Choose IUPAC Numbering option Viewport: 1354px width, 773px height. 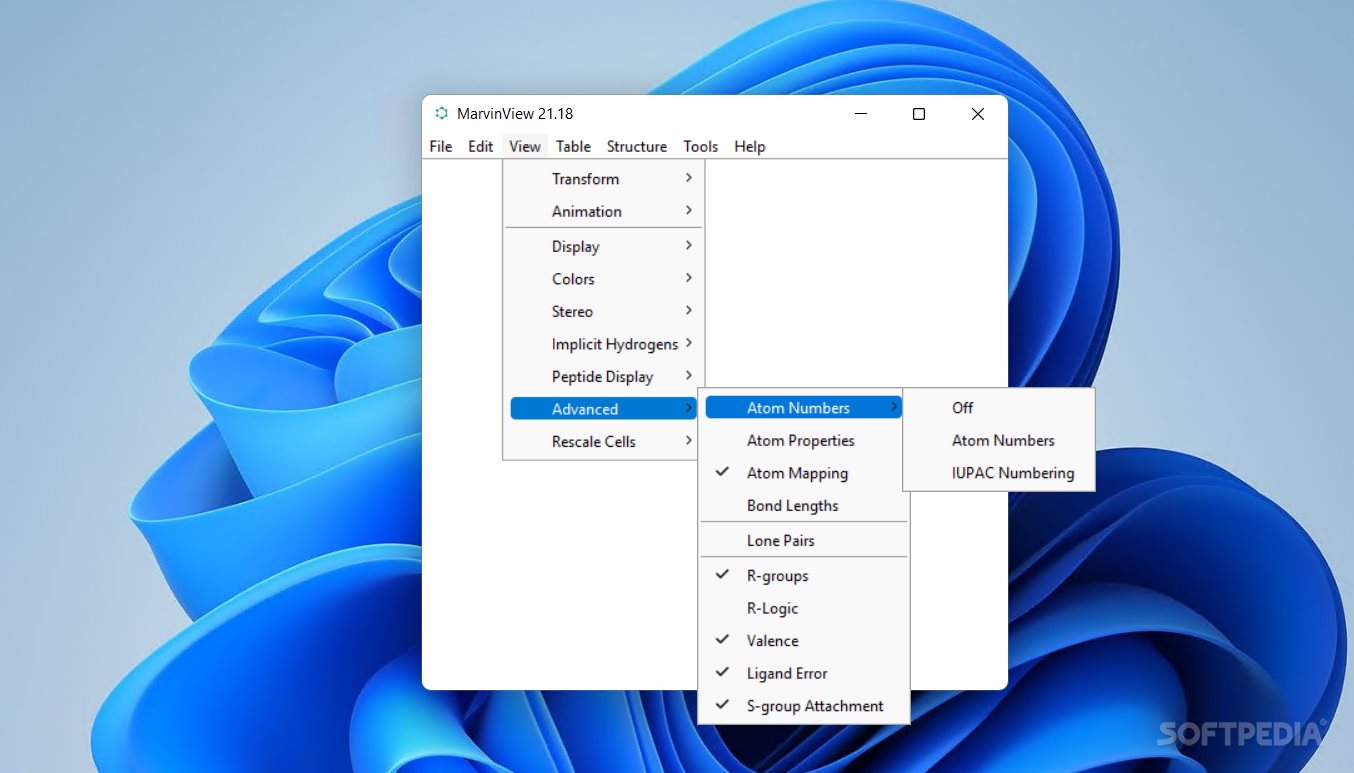coord(998,473)
